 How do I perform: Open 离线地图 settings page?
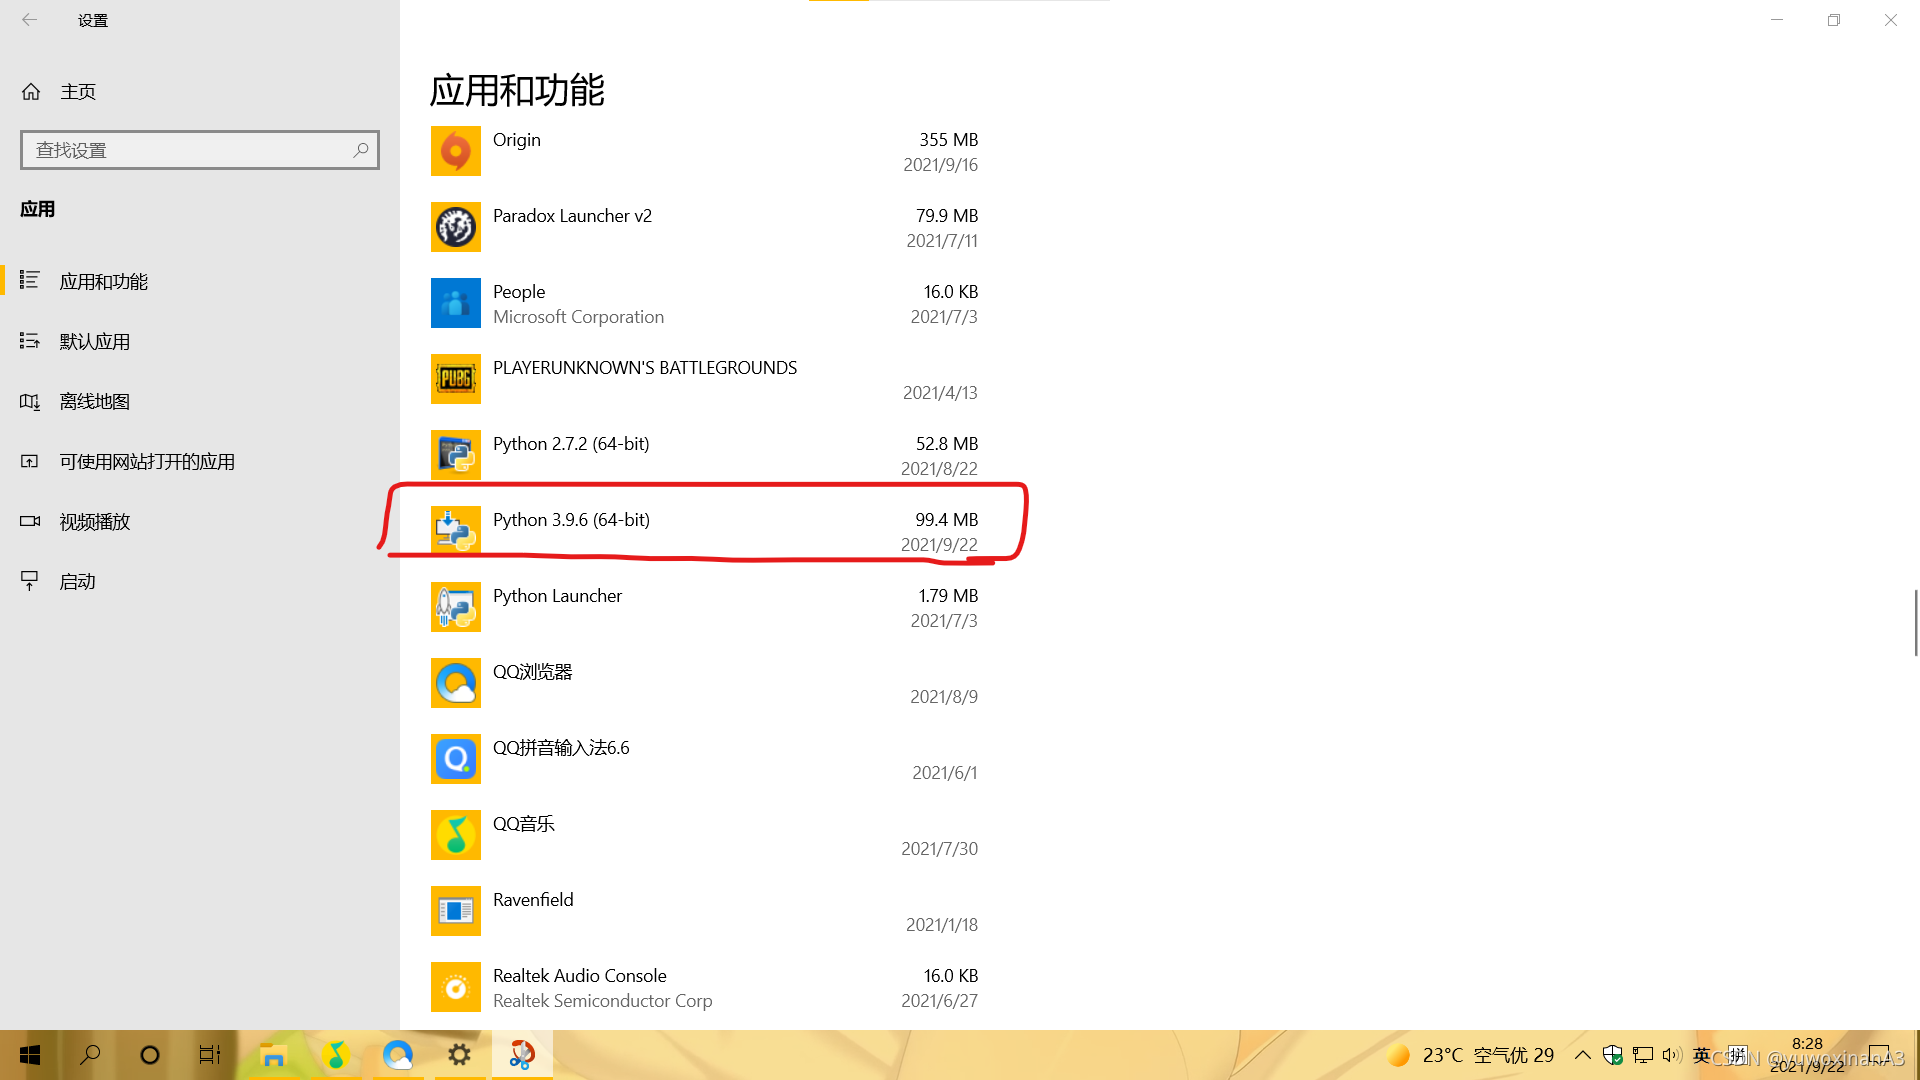[199, 401]
